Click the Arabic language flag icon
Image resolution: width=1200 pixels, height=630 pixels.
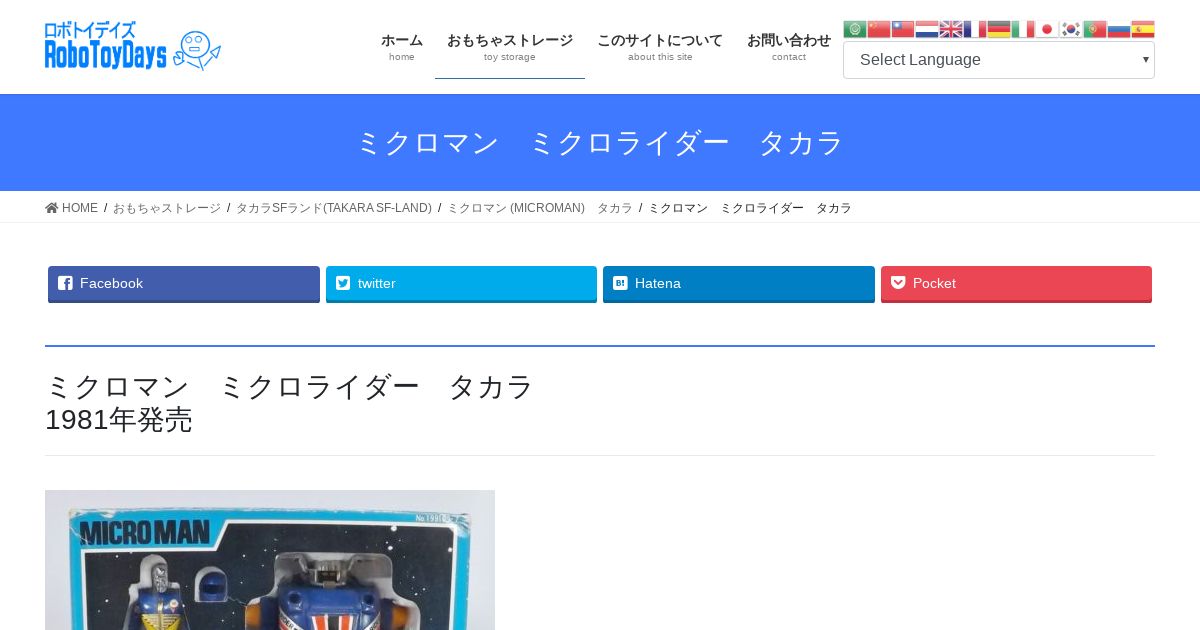[x=855, y=29]
